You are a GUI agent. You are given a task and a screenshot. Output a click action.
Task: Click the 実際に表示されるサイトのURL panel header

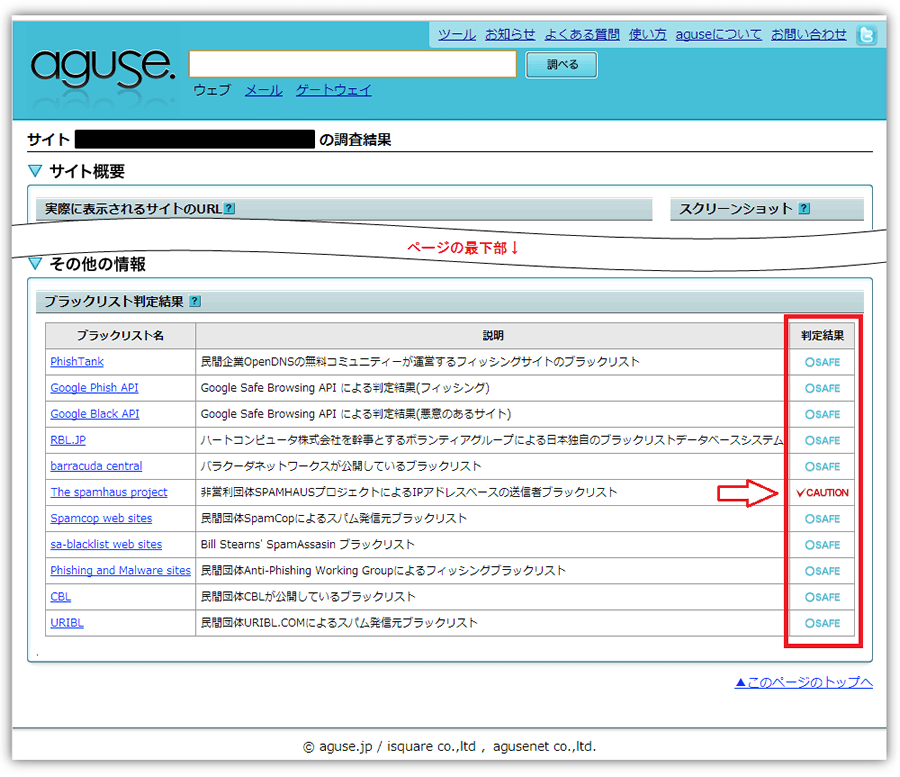[344, 209]
